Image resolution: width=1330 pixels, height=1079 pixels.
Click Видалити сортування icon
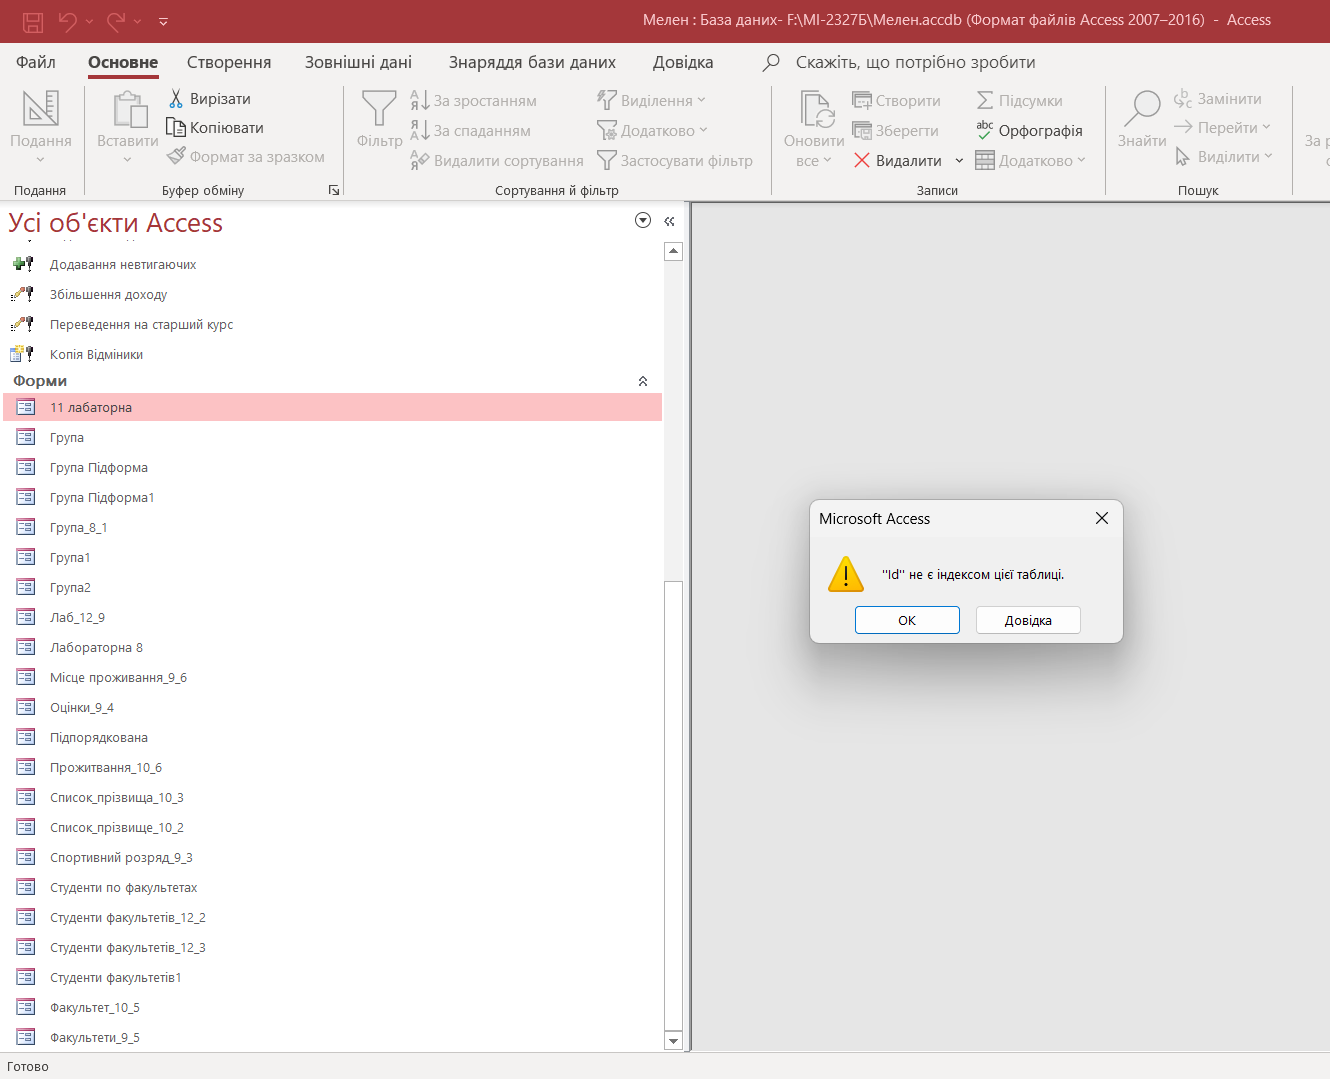point(419,160)
